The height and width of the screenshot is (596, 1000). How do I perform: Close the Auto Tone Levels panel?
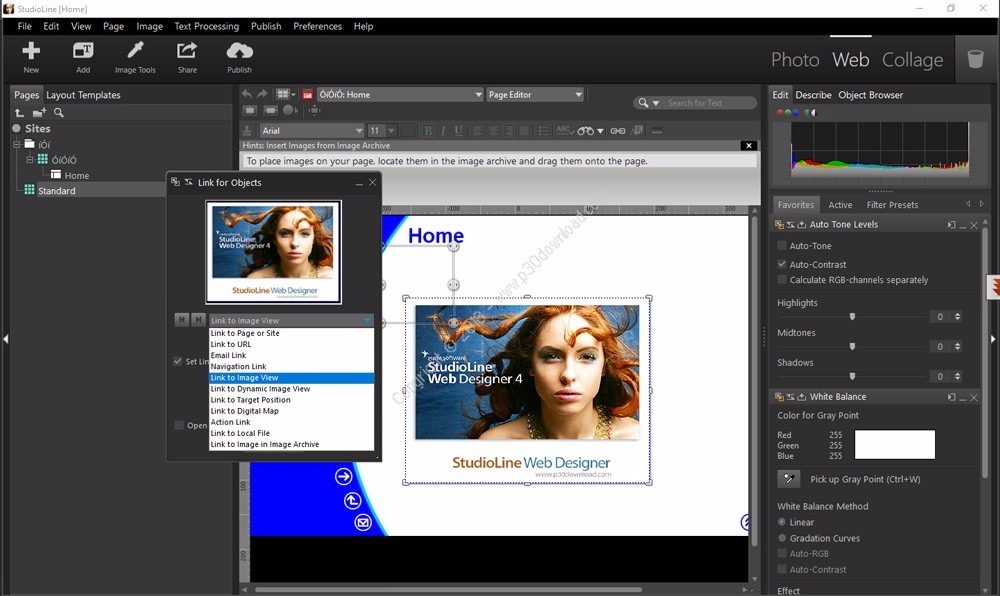(974, 225)
